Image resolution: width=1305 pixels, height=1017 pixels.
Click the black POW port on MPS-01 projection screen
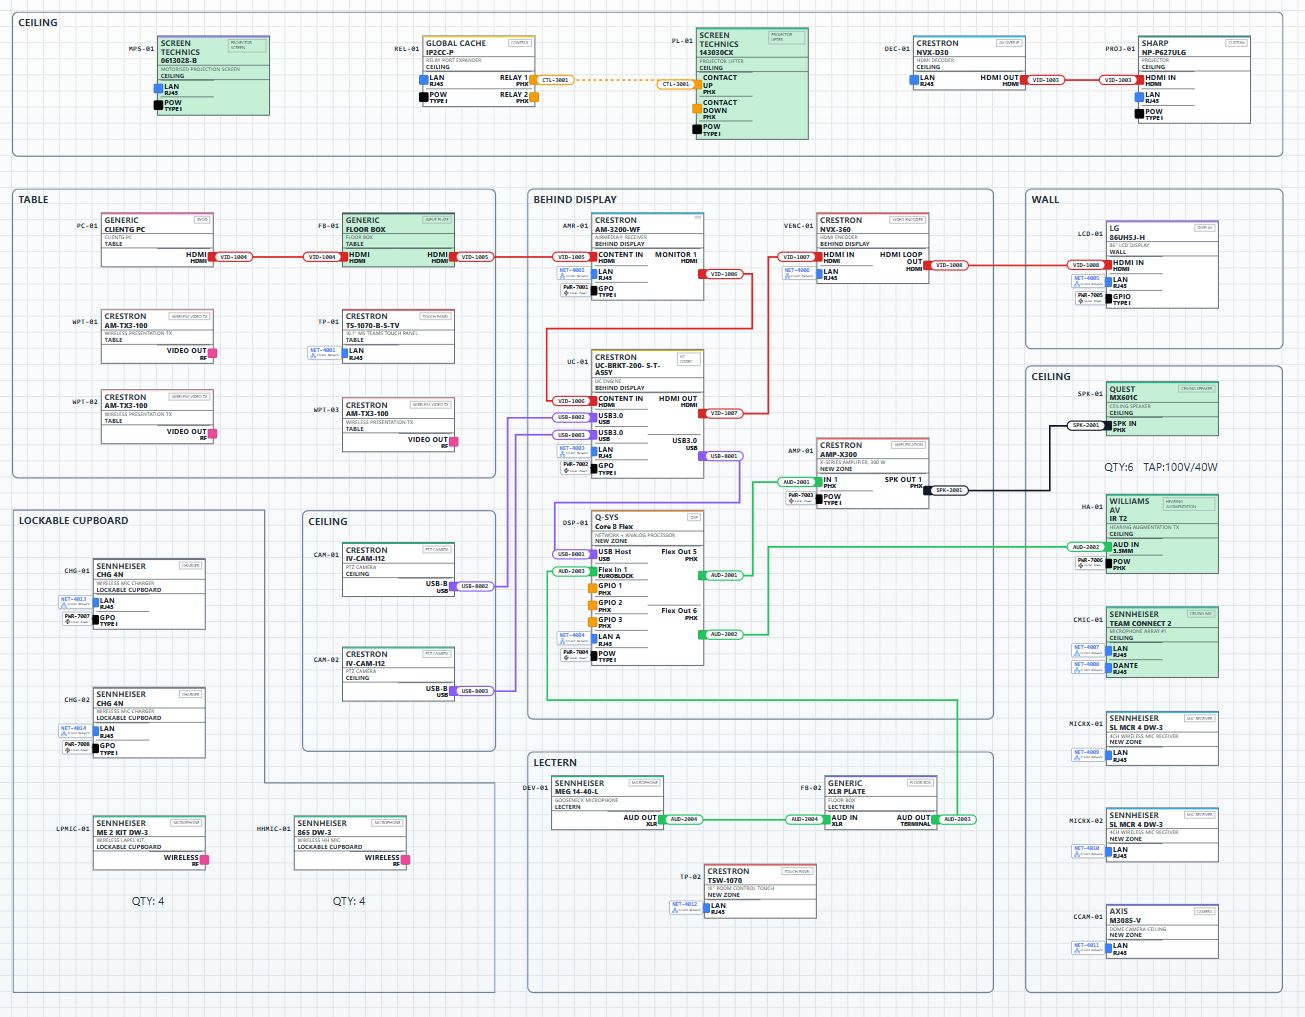pyautogui.click(x=158, y=104)
